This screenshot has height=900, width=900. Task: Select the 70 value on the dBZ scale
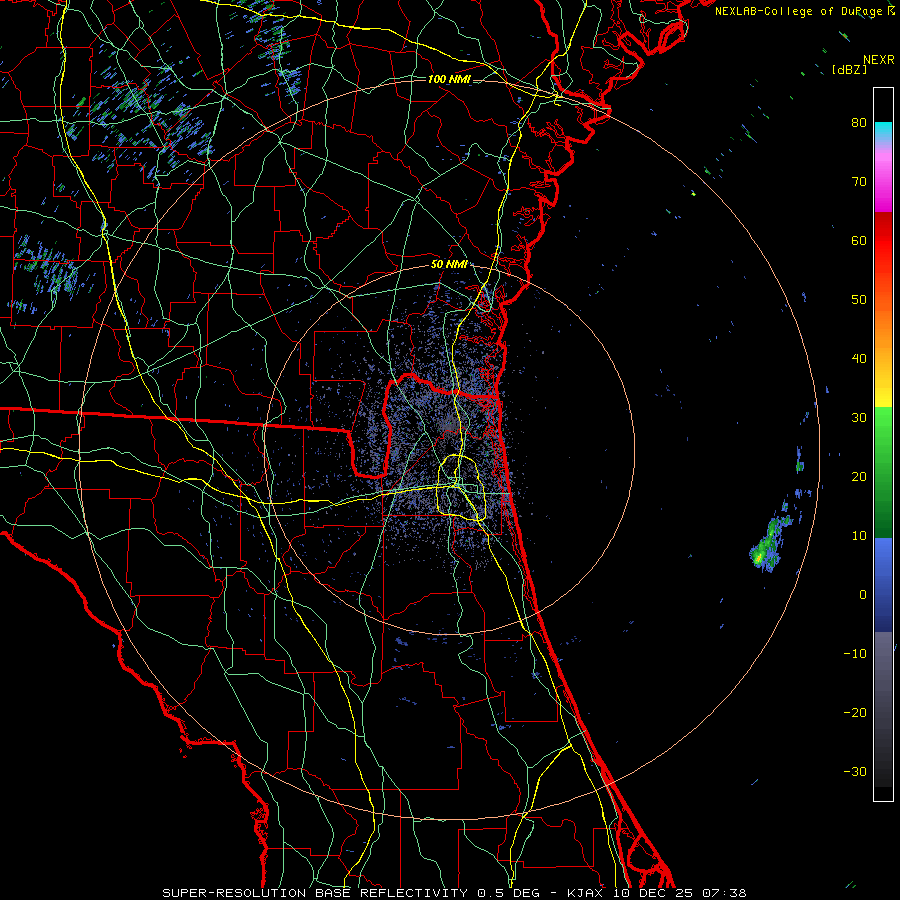click(x=859, y=181)
